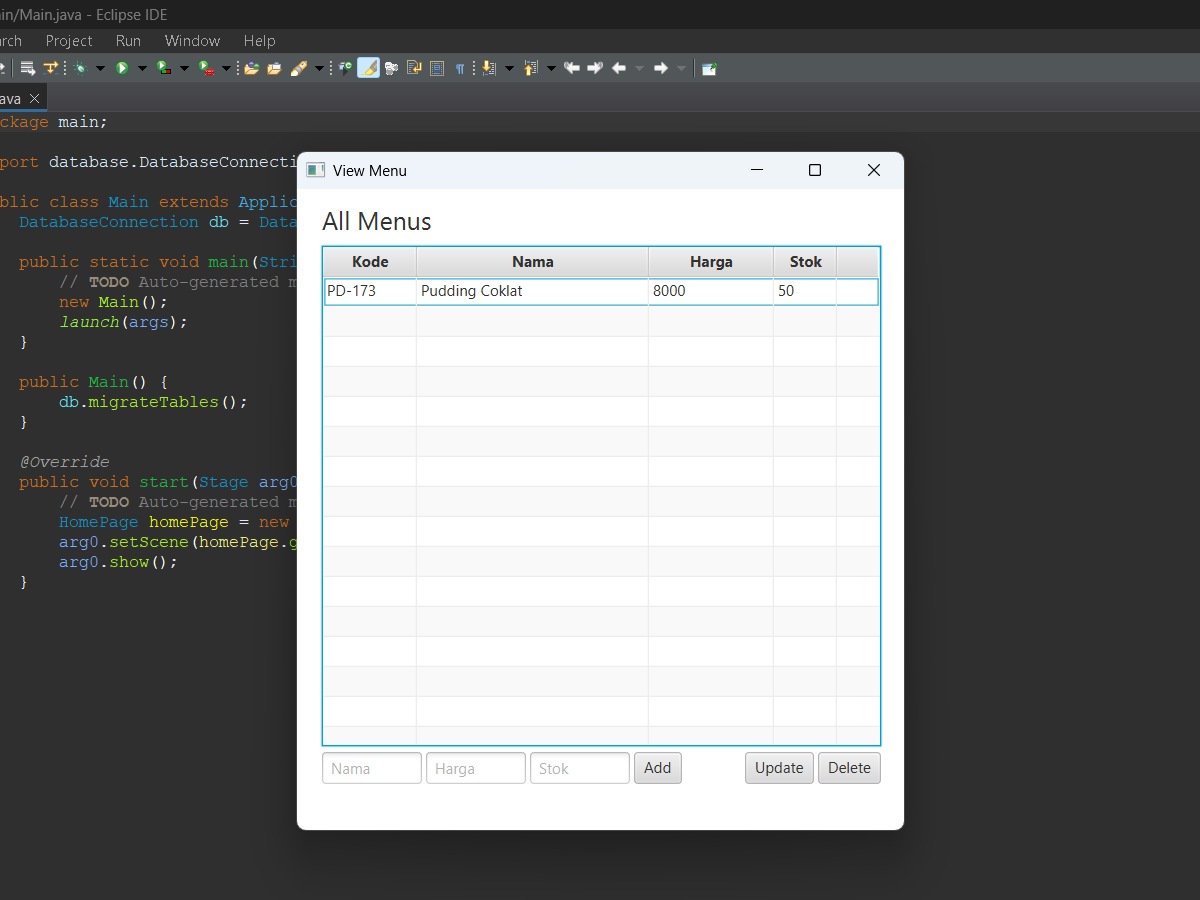The height and width of the screenshot is (900, 1200).
Task: Click the Open Type folder icon
Action: pos(252,68)
